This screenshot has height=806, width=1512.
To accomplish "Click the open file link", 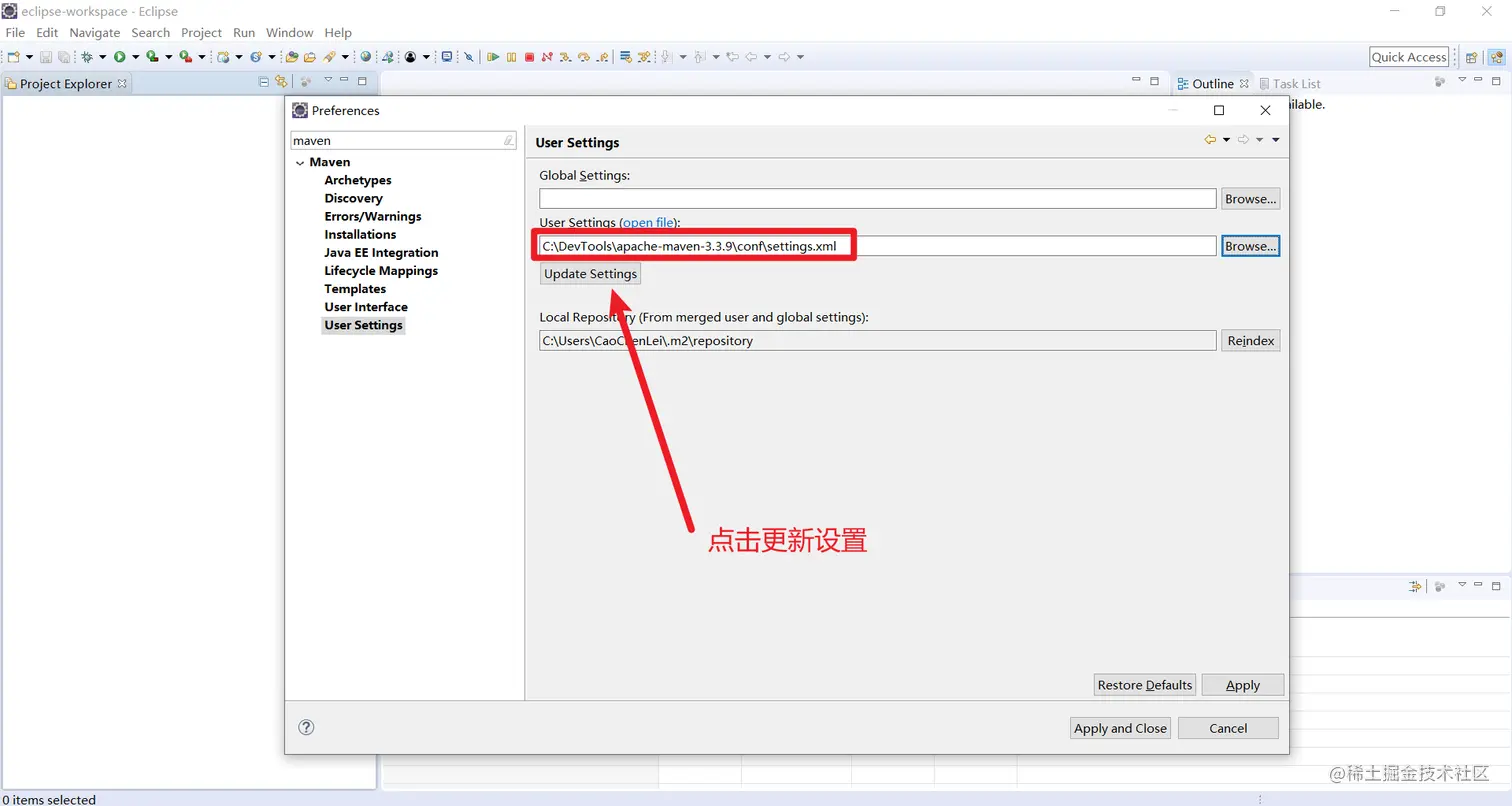I will pyautogui.click(x=649, y=222).
